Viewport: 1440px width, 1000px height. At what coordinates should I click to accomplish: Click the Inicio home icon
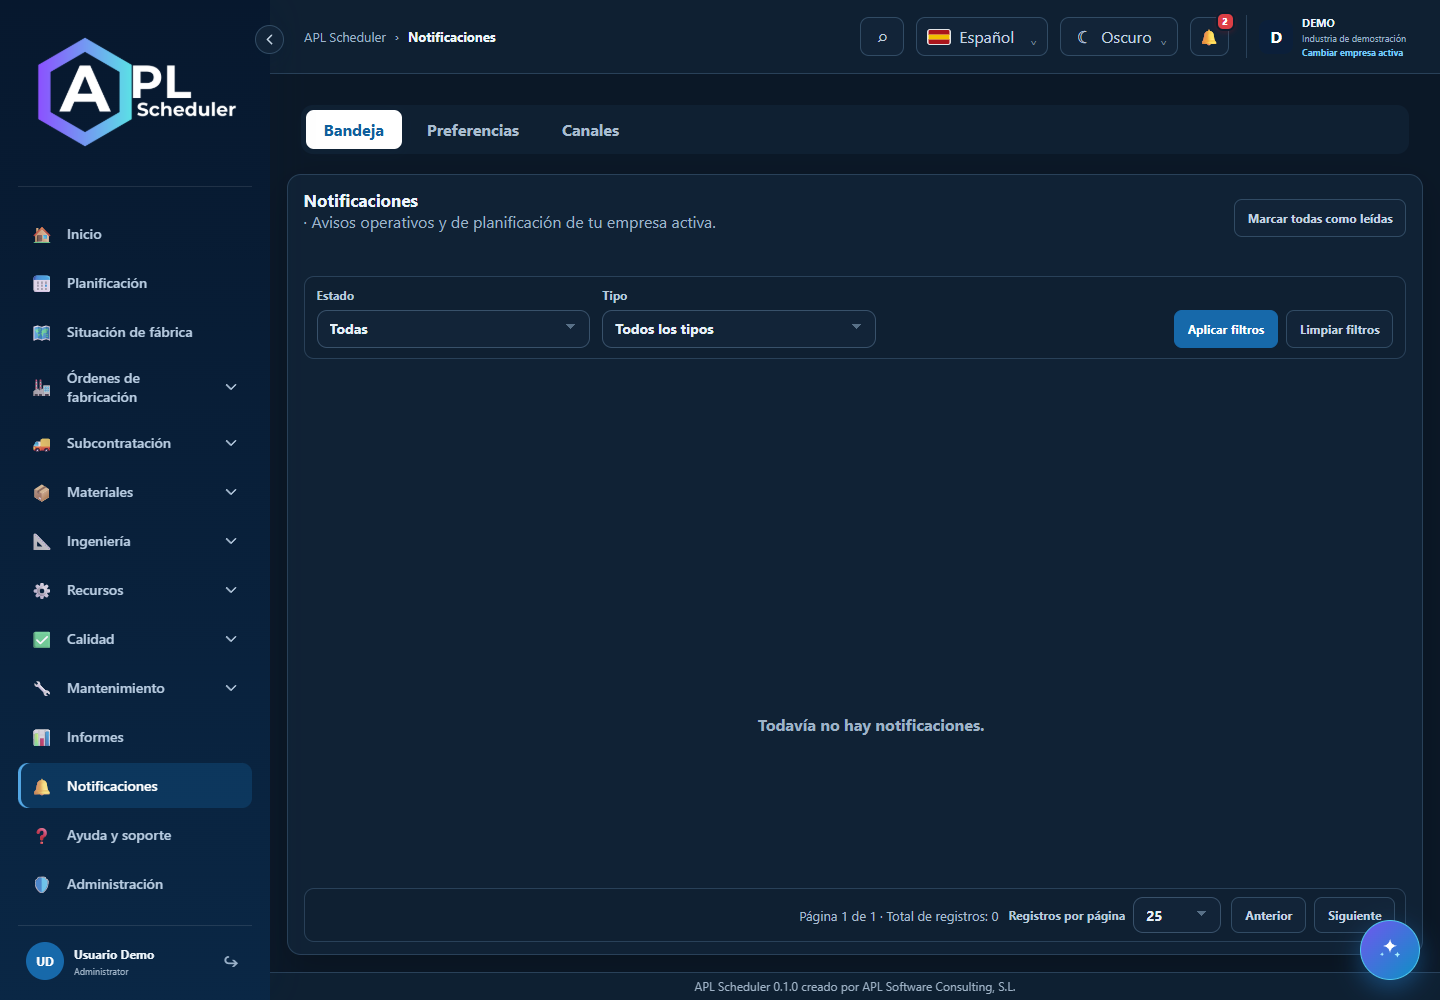[42, 235]
